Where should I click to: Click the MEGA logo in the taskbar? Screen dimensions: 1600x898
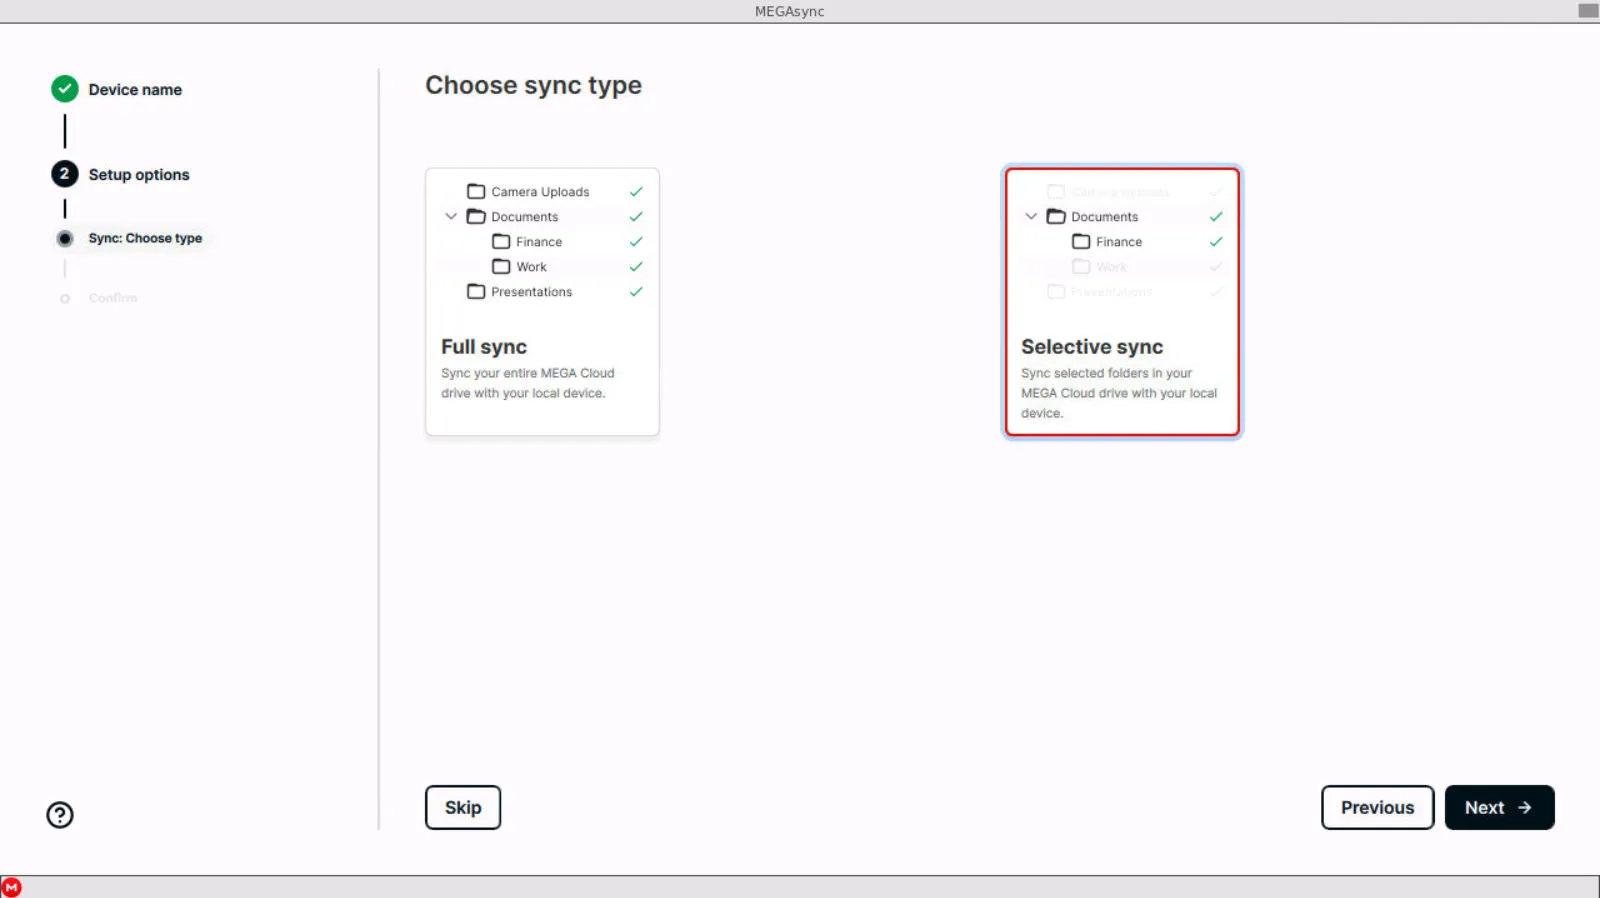coord(11,887)
